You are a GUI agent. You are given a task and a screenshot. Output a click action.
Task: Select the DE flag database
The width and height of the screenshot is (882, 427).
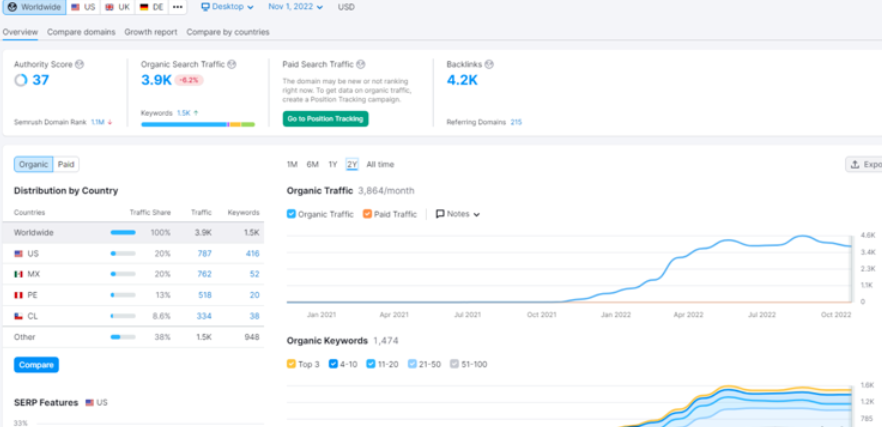pos(151,7)
